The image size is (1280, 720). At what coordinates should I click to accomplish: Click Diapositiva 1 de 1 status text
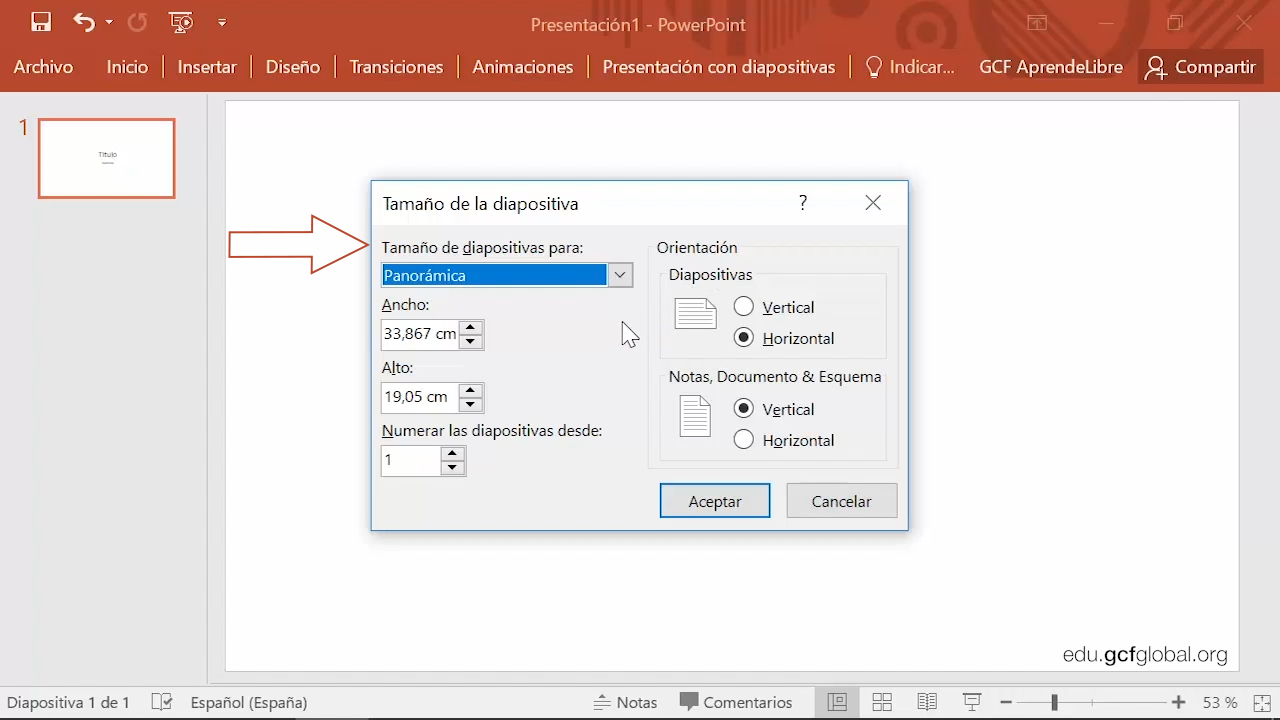[x=68, y=702]
